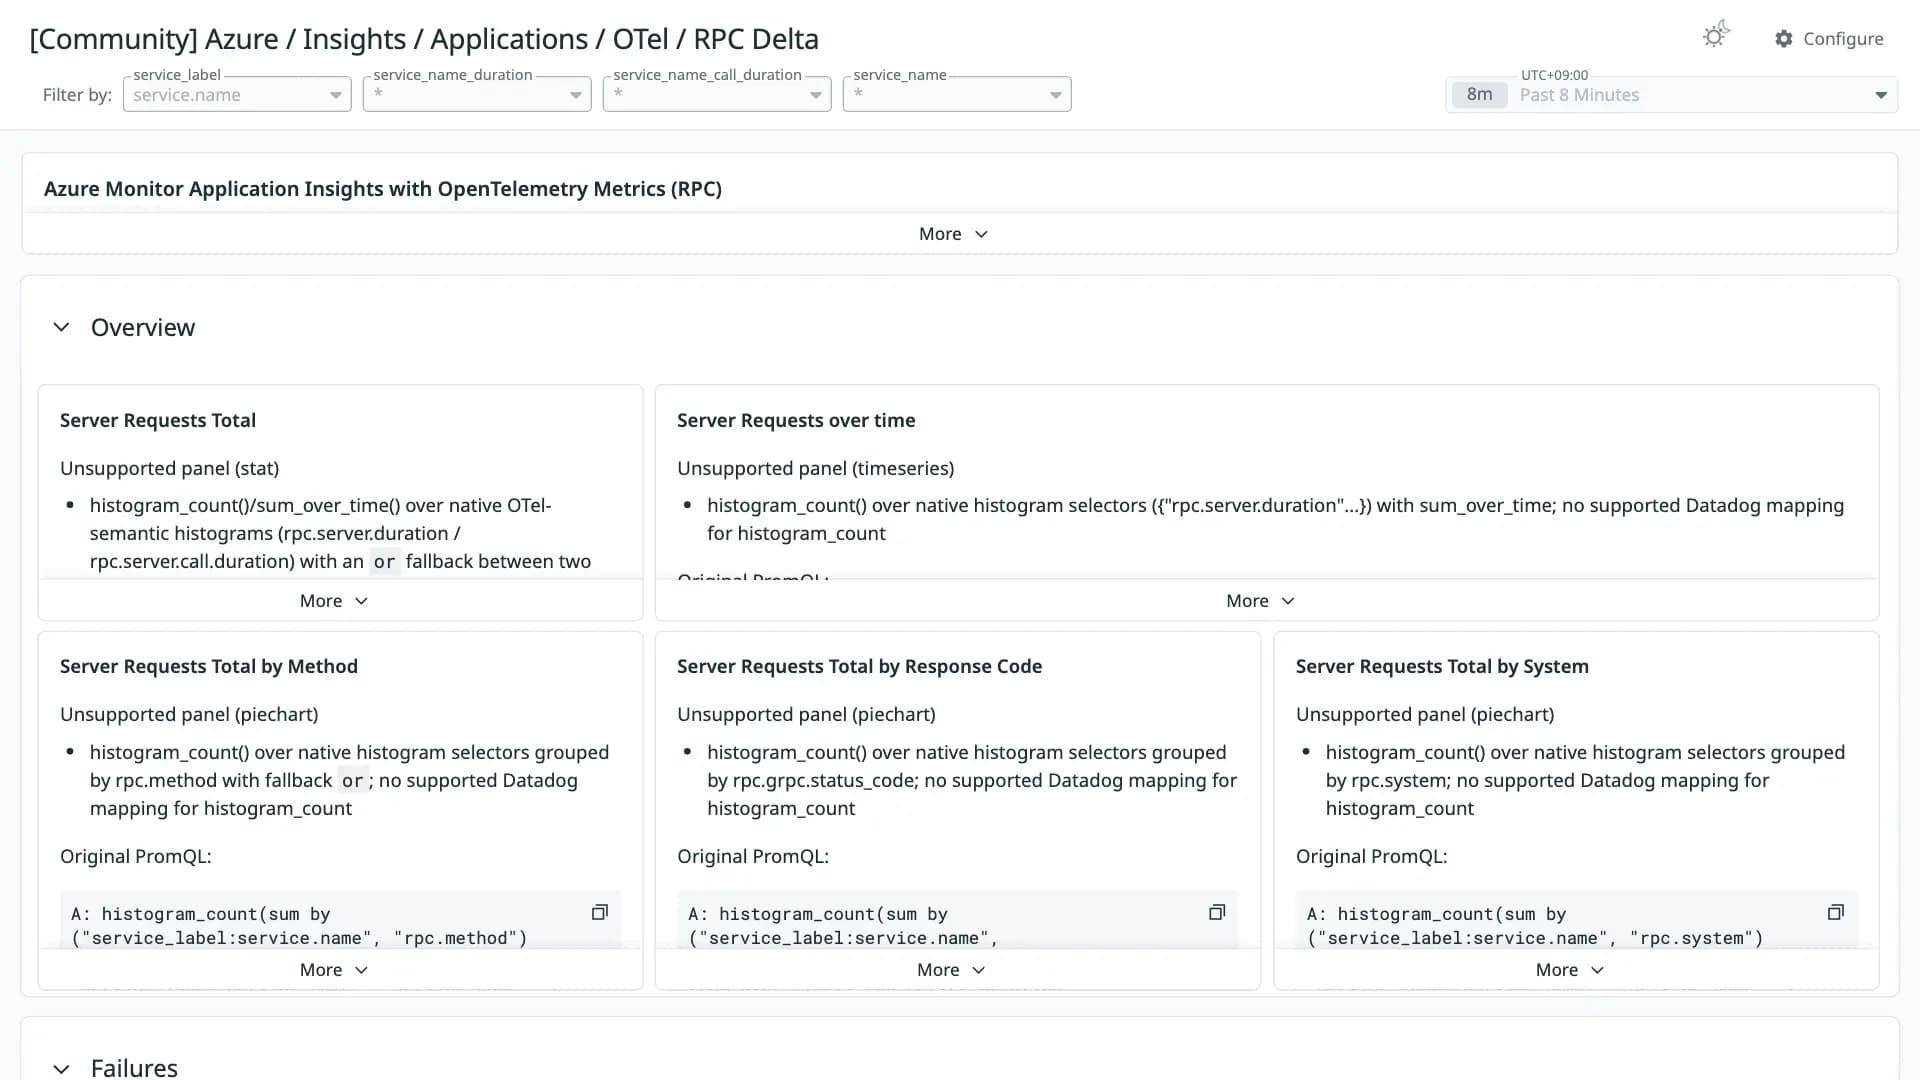
Task: Open the service_name_call_duration filter dropdown
Action: 717,94
